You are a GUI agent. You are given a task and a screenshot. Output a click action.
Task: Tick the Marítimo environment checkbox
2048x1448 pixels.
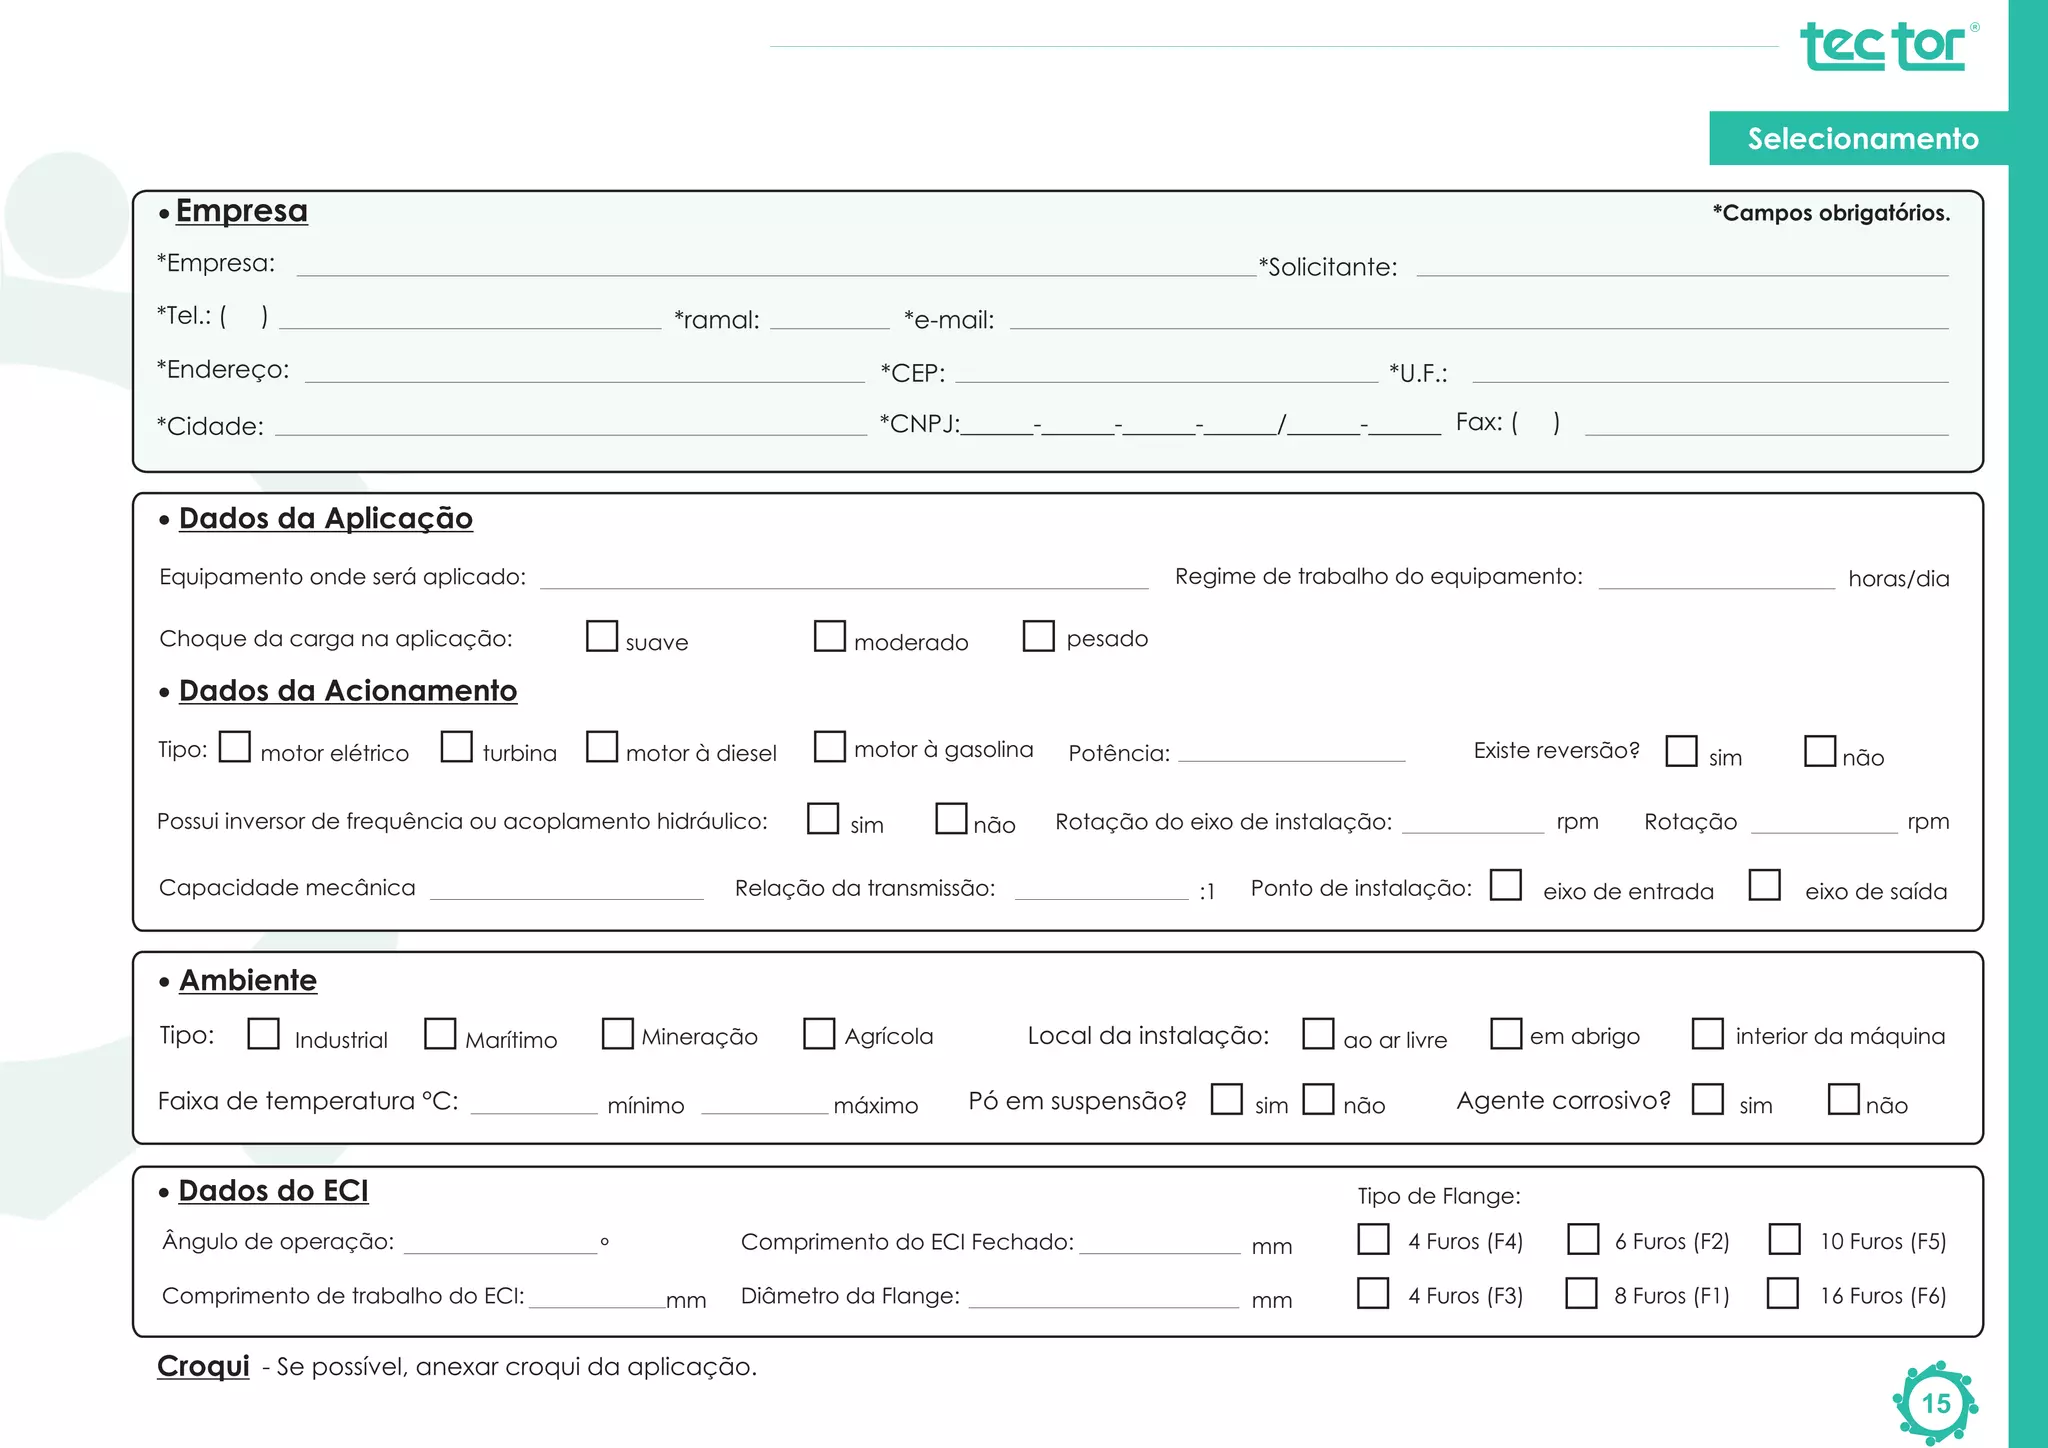coord(440,1034)
